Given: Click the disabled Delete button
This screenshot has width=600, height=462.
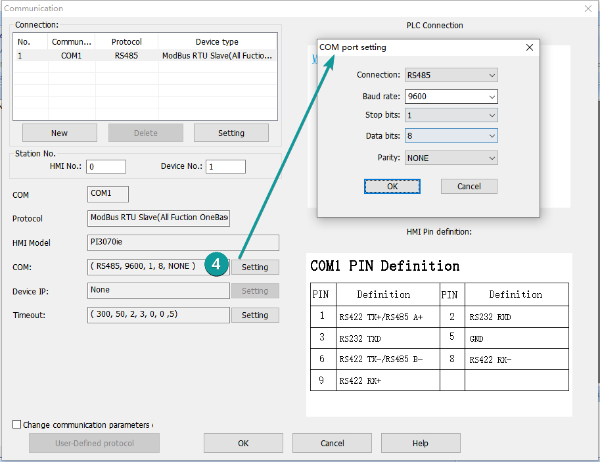Looking at the screenshot, I should click(x=145, y=133).
